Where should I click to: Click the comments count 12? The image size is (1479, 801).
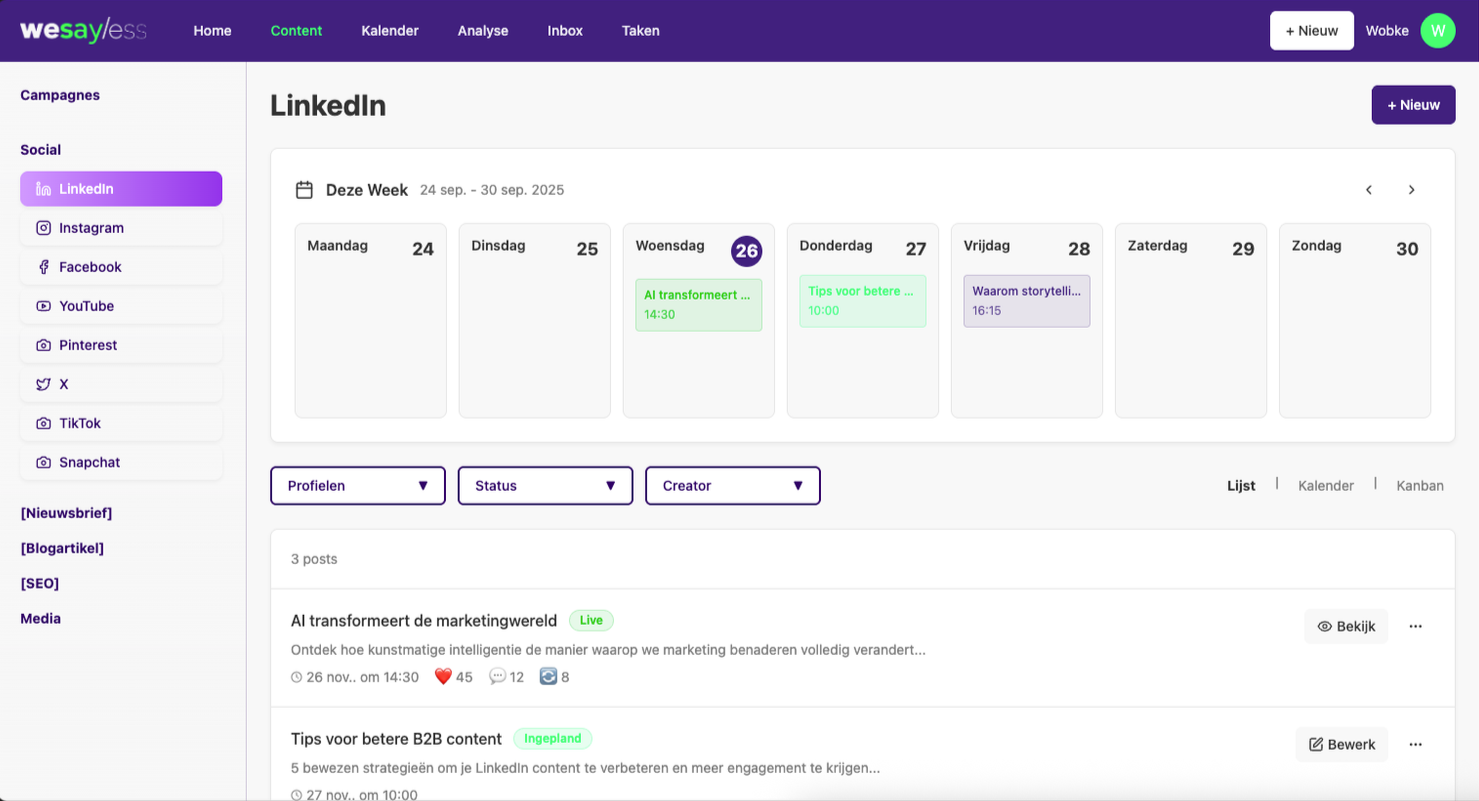pyautogui.click(x=507, y=677)
